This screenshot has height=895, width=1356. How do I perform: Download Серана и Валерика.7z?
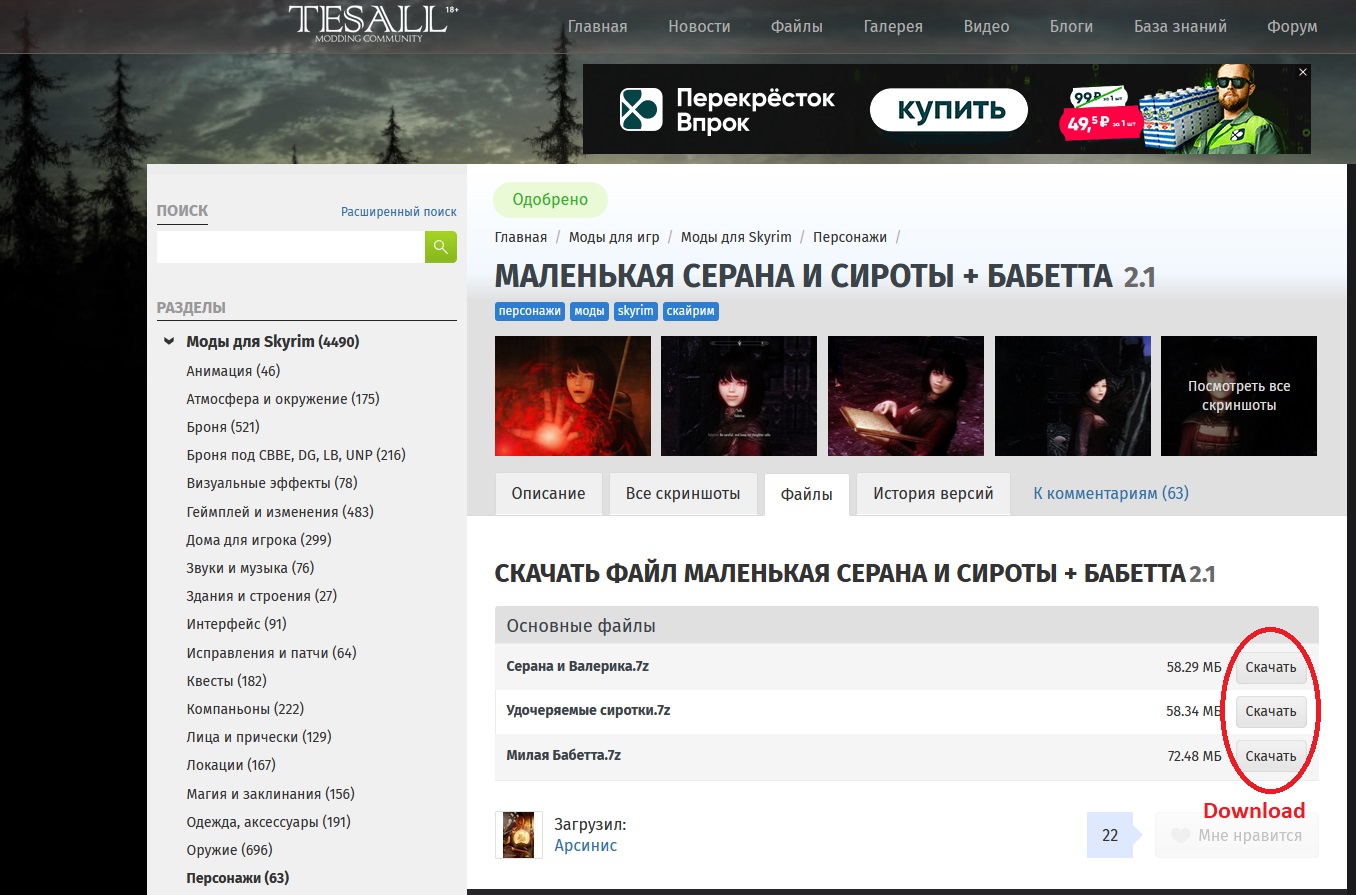point(1271,667)
